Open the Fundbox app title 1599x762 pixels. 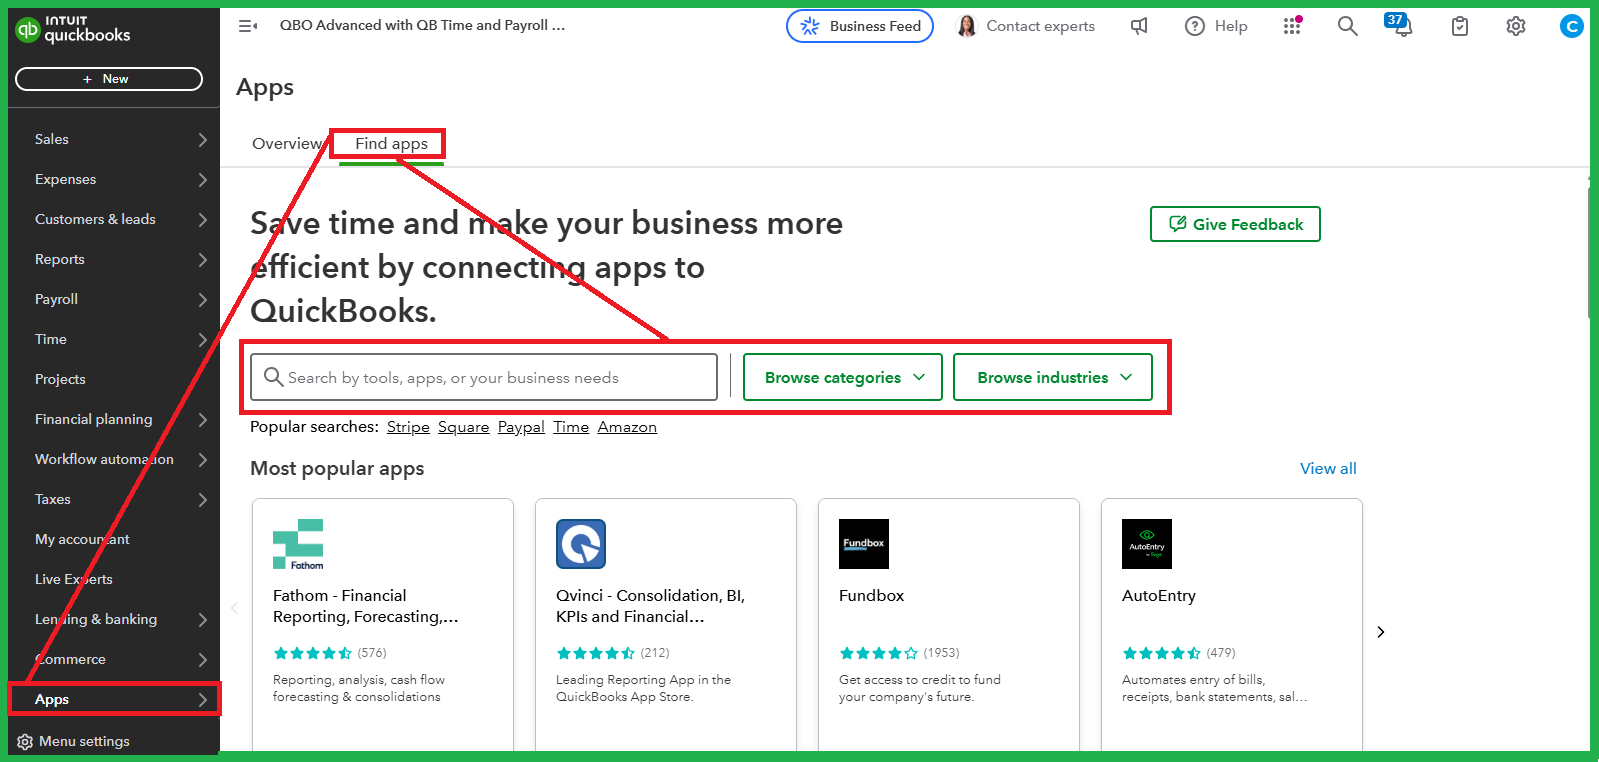pos(871,596)
